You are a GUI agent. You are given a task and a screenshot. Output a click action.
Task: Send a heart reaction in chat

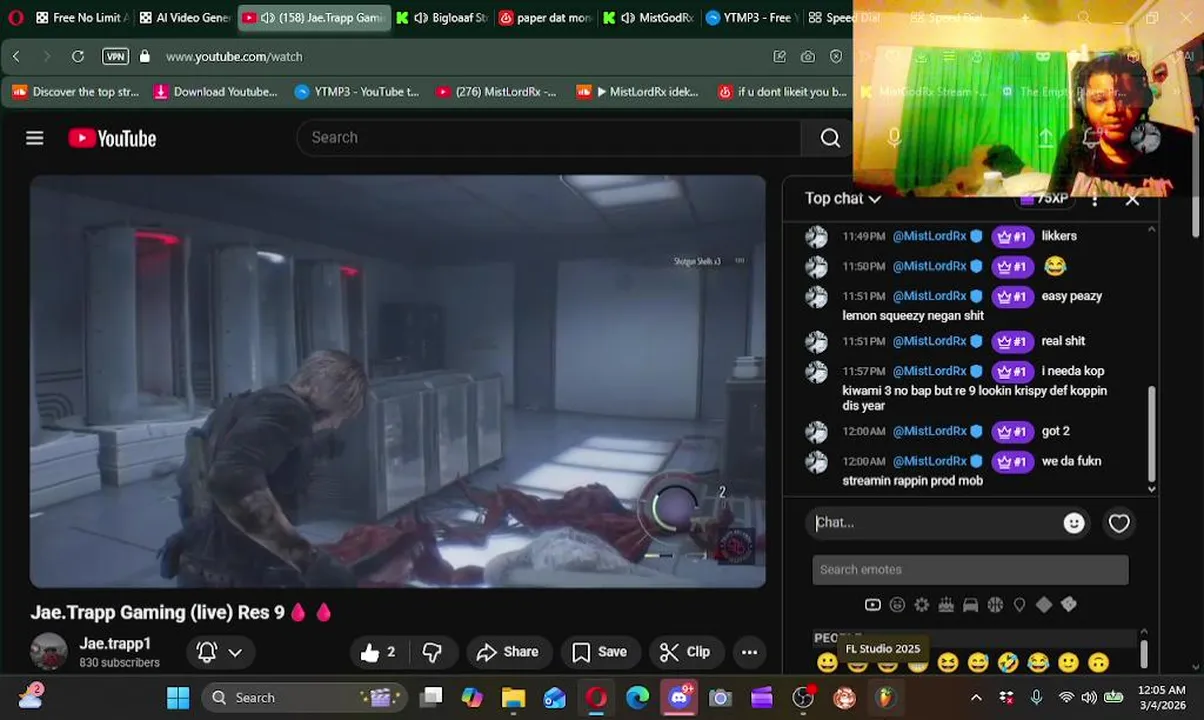(x=1119, y=523)
